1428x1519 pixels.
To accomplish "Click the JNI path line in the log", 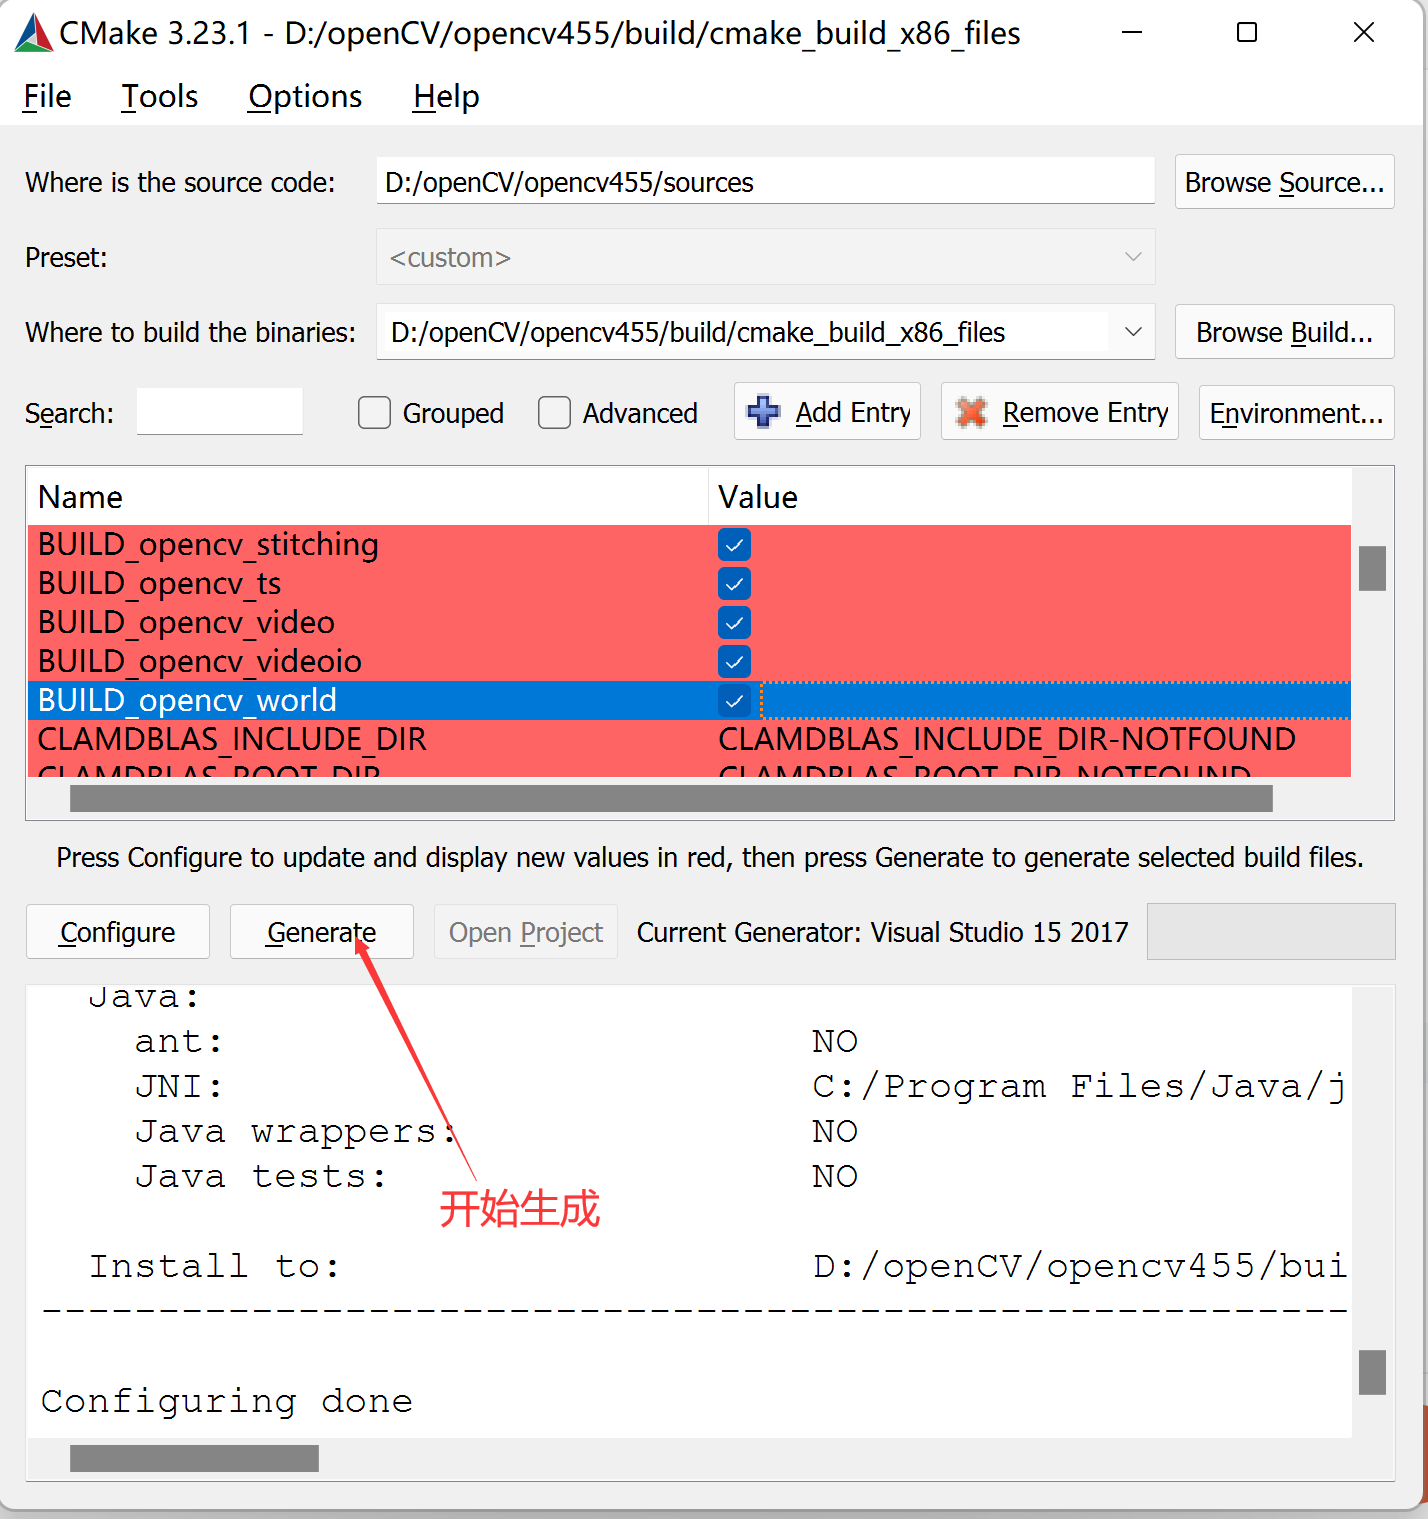I will 741,1087.
